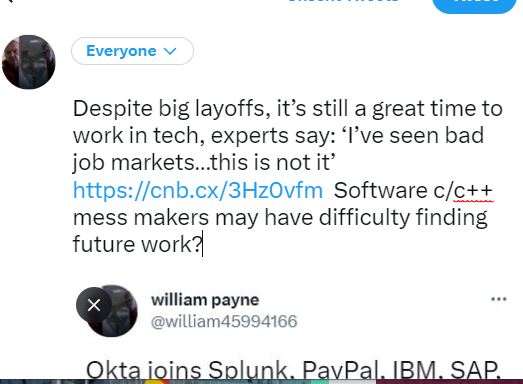Click the blue Tweet button
Viewport: 523px width, 384px height.
pos(474,3)
